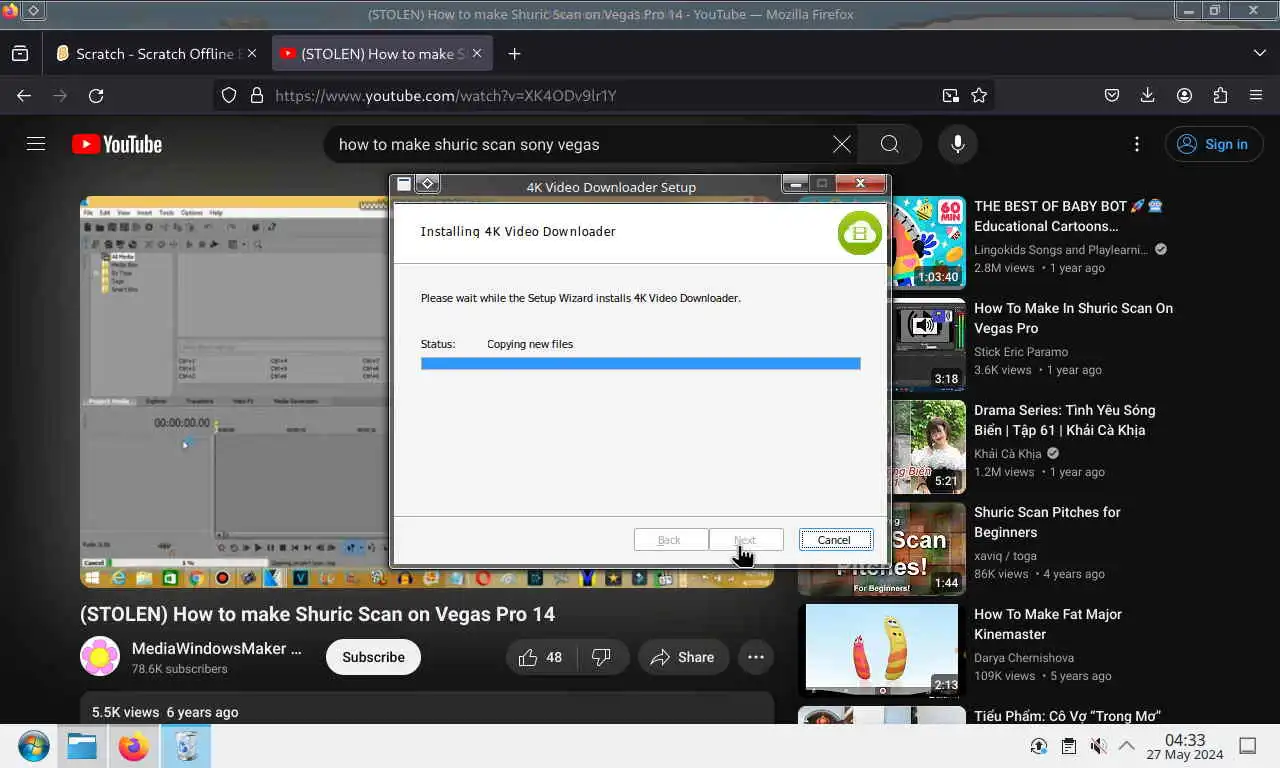Open MediaWindowsMaker channel avatar

tap(100, 657)
